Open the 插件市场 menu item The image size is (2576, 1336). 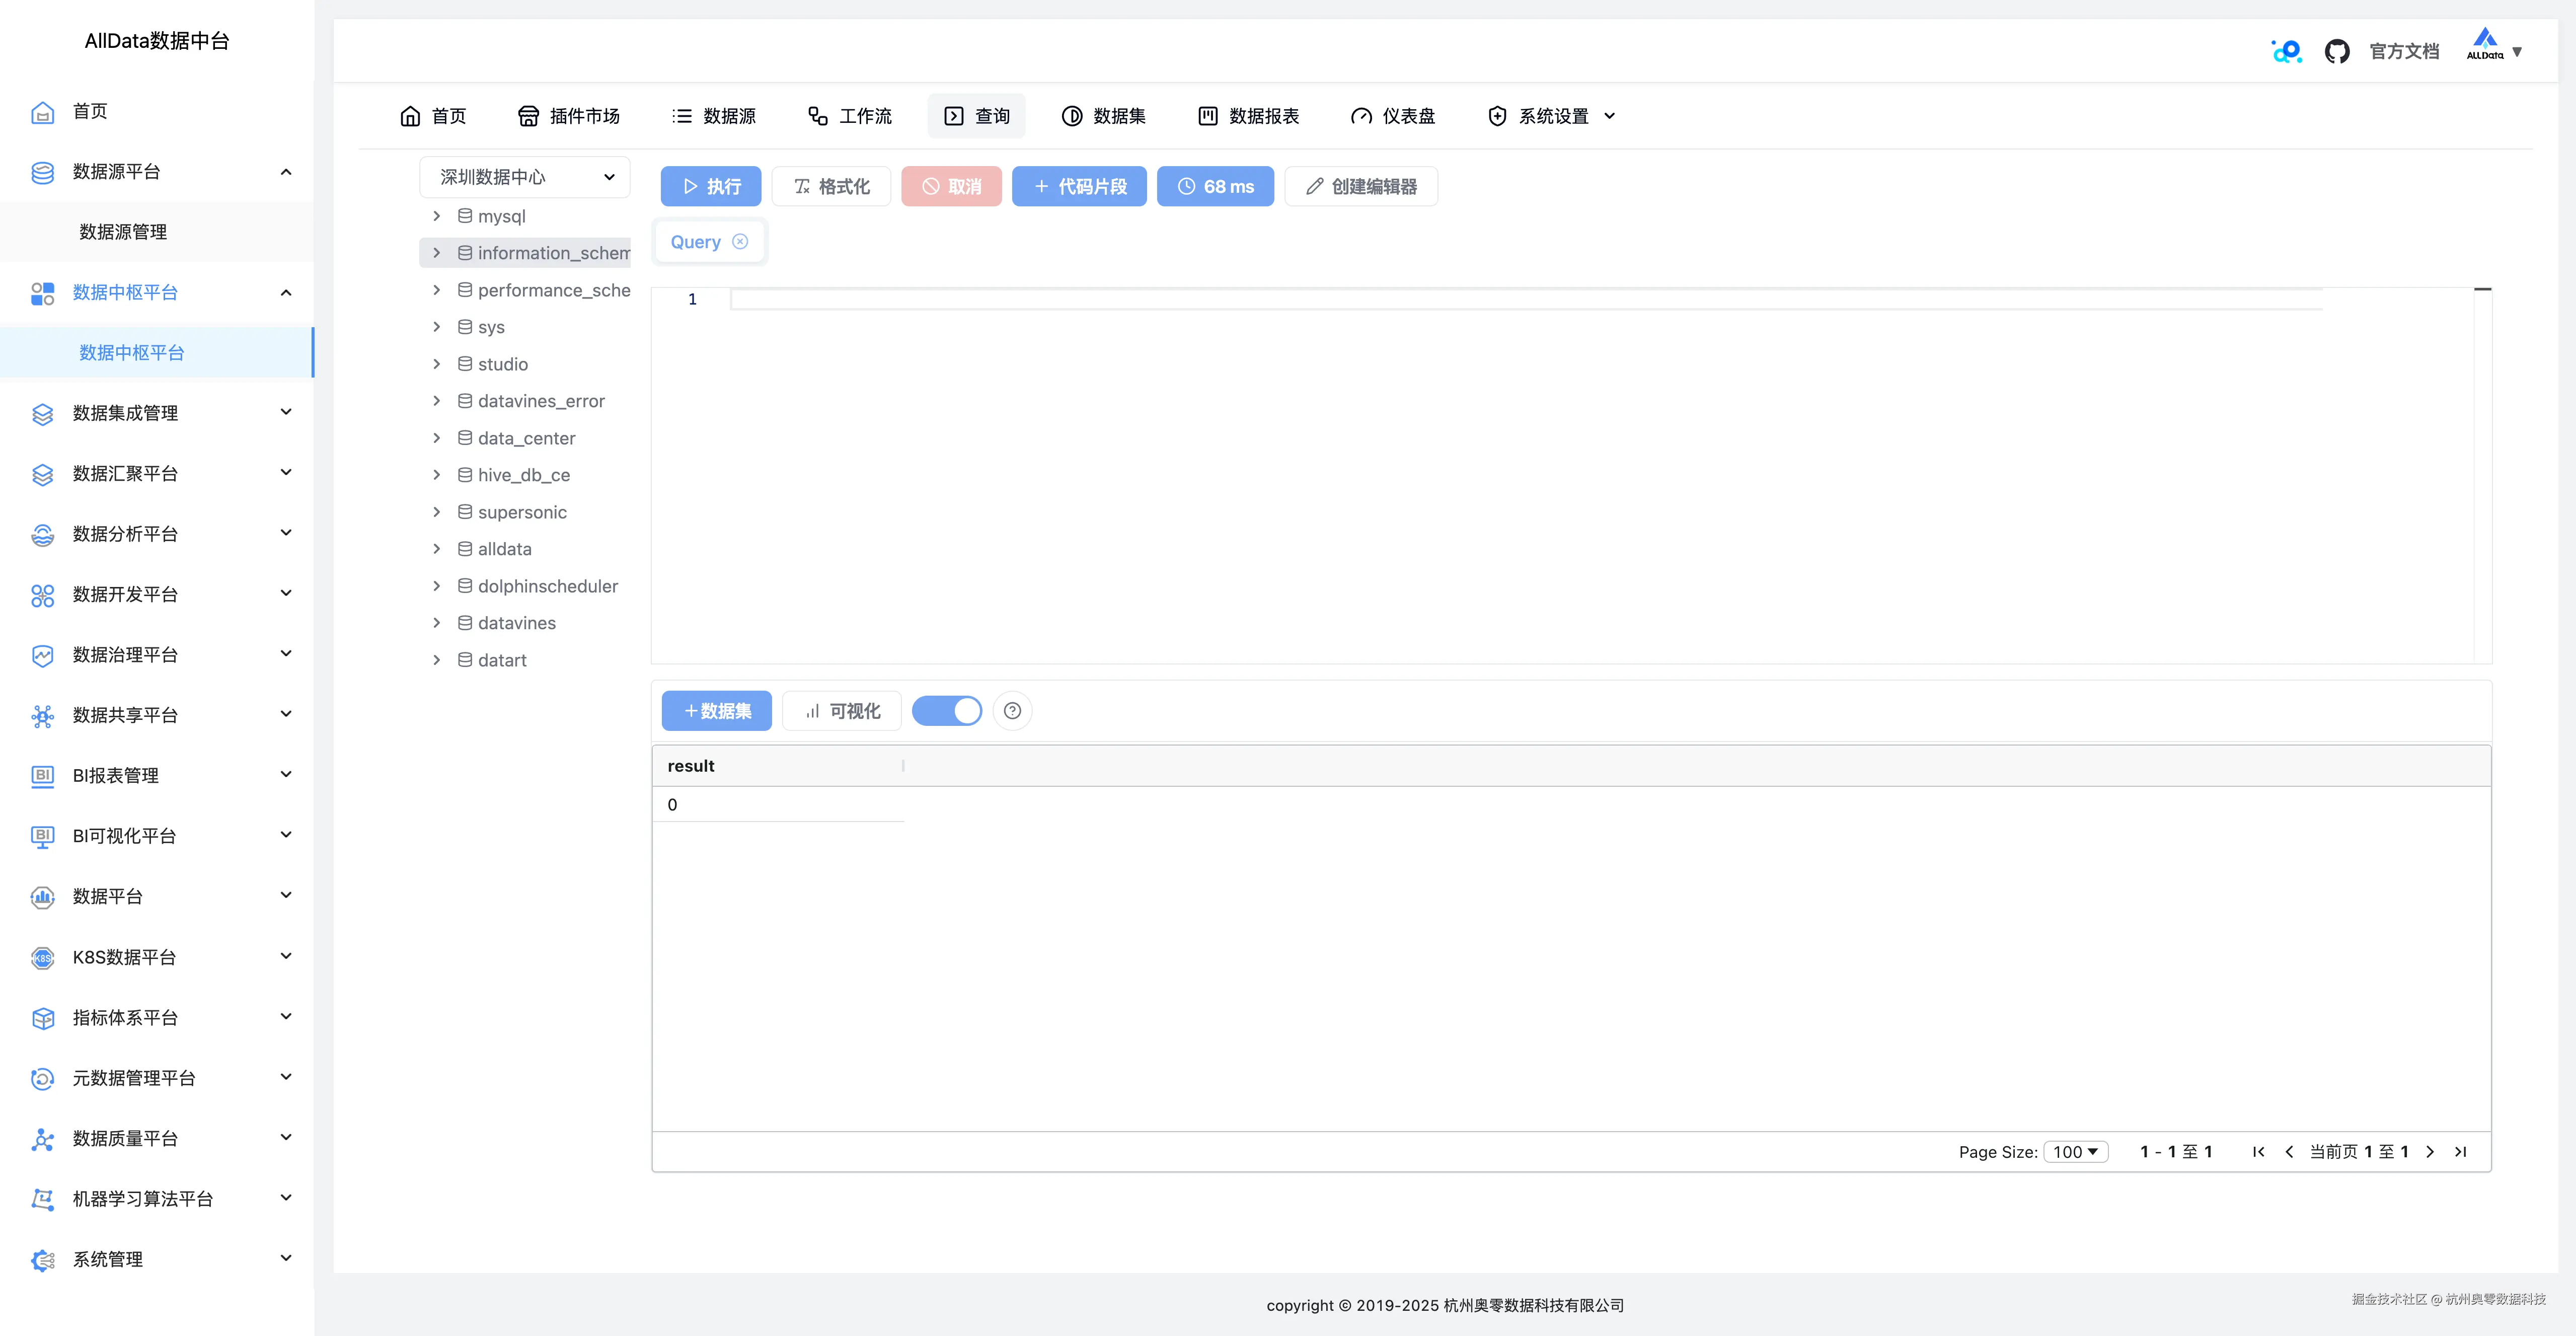pos(569,116)
